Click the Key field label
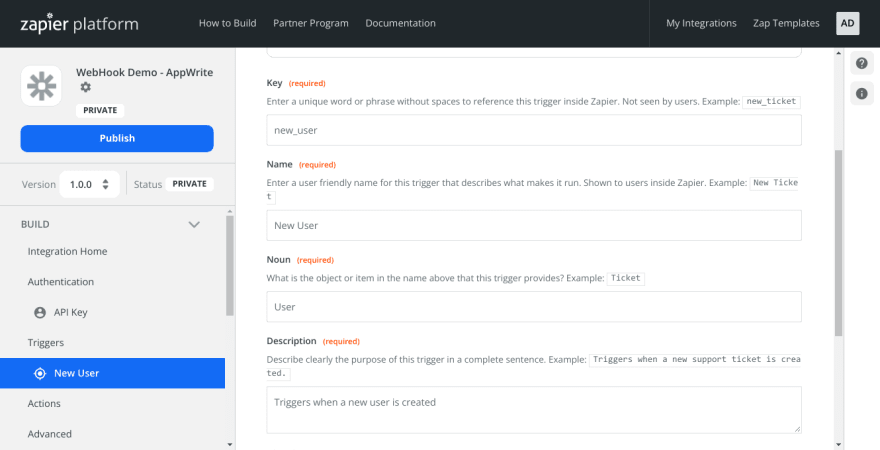 click(274, 83)
